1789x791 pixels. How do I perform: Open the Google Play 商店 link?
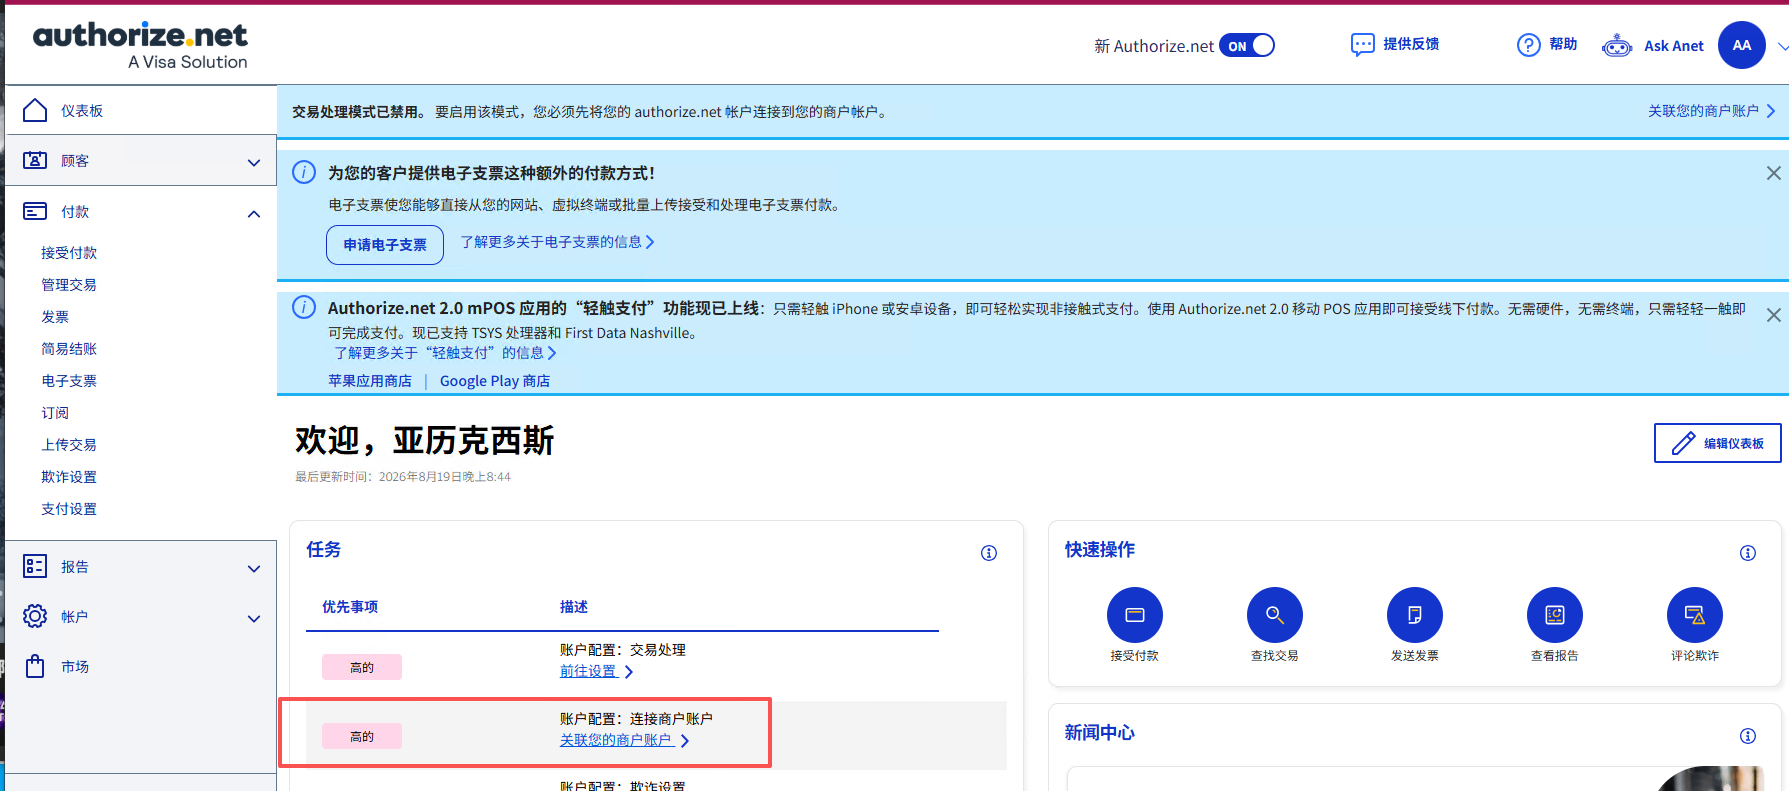click(495, 381)
